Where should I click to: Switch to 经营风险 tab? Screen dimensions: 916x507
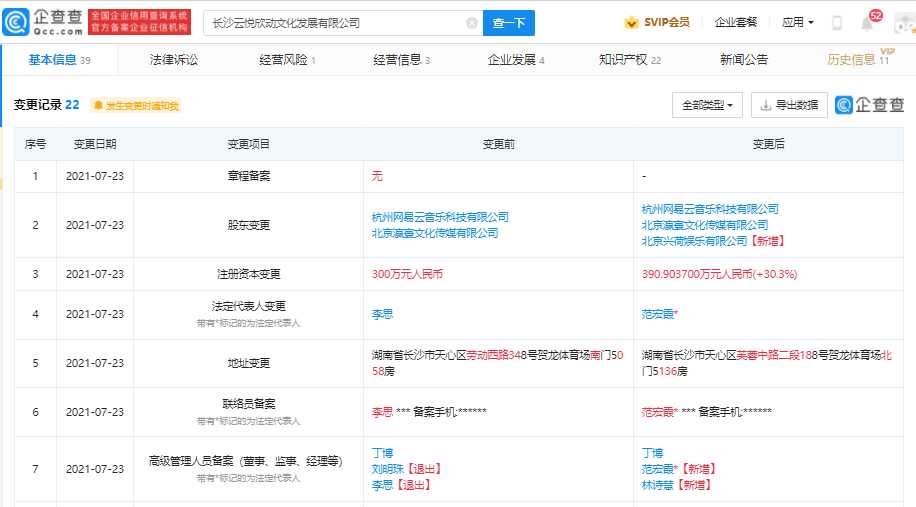287,60
